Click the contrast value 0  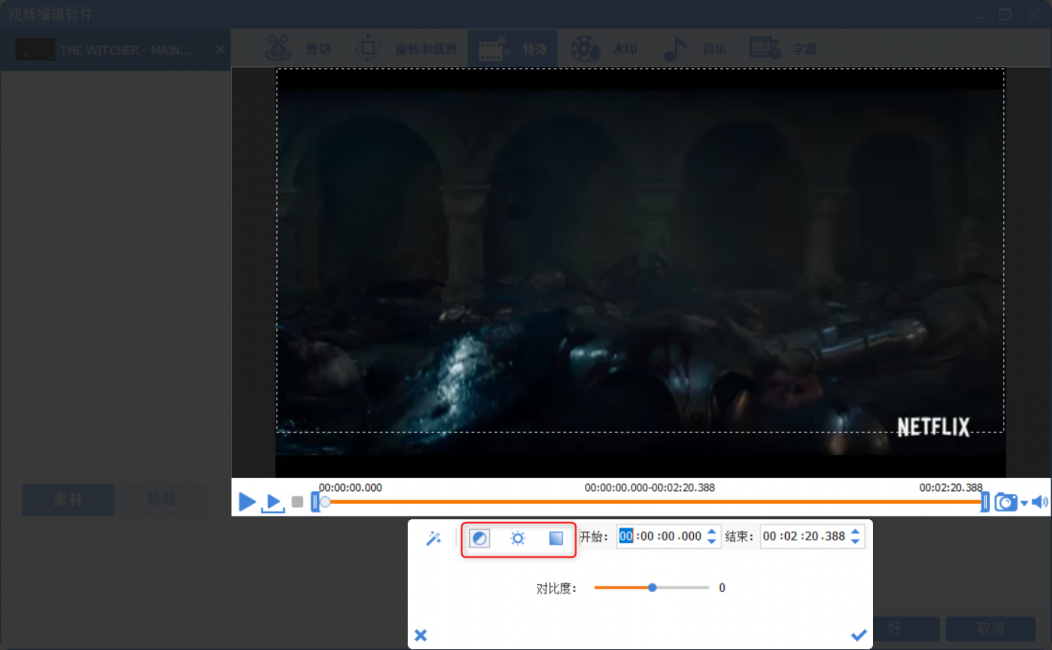722,588
